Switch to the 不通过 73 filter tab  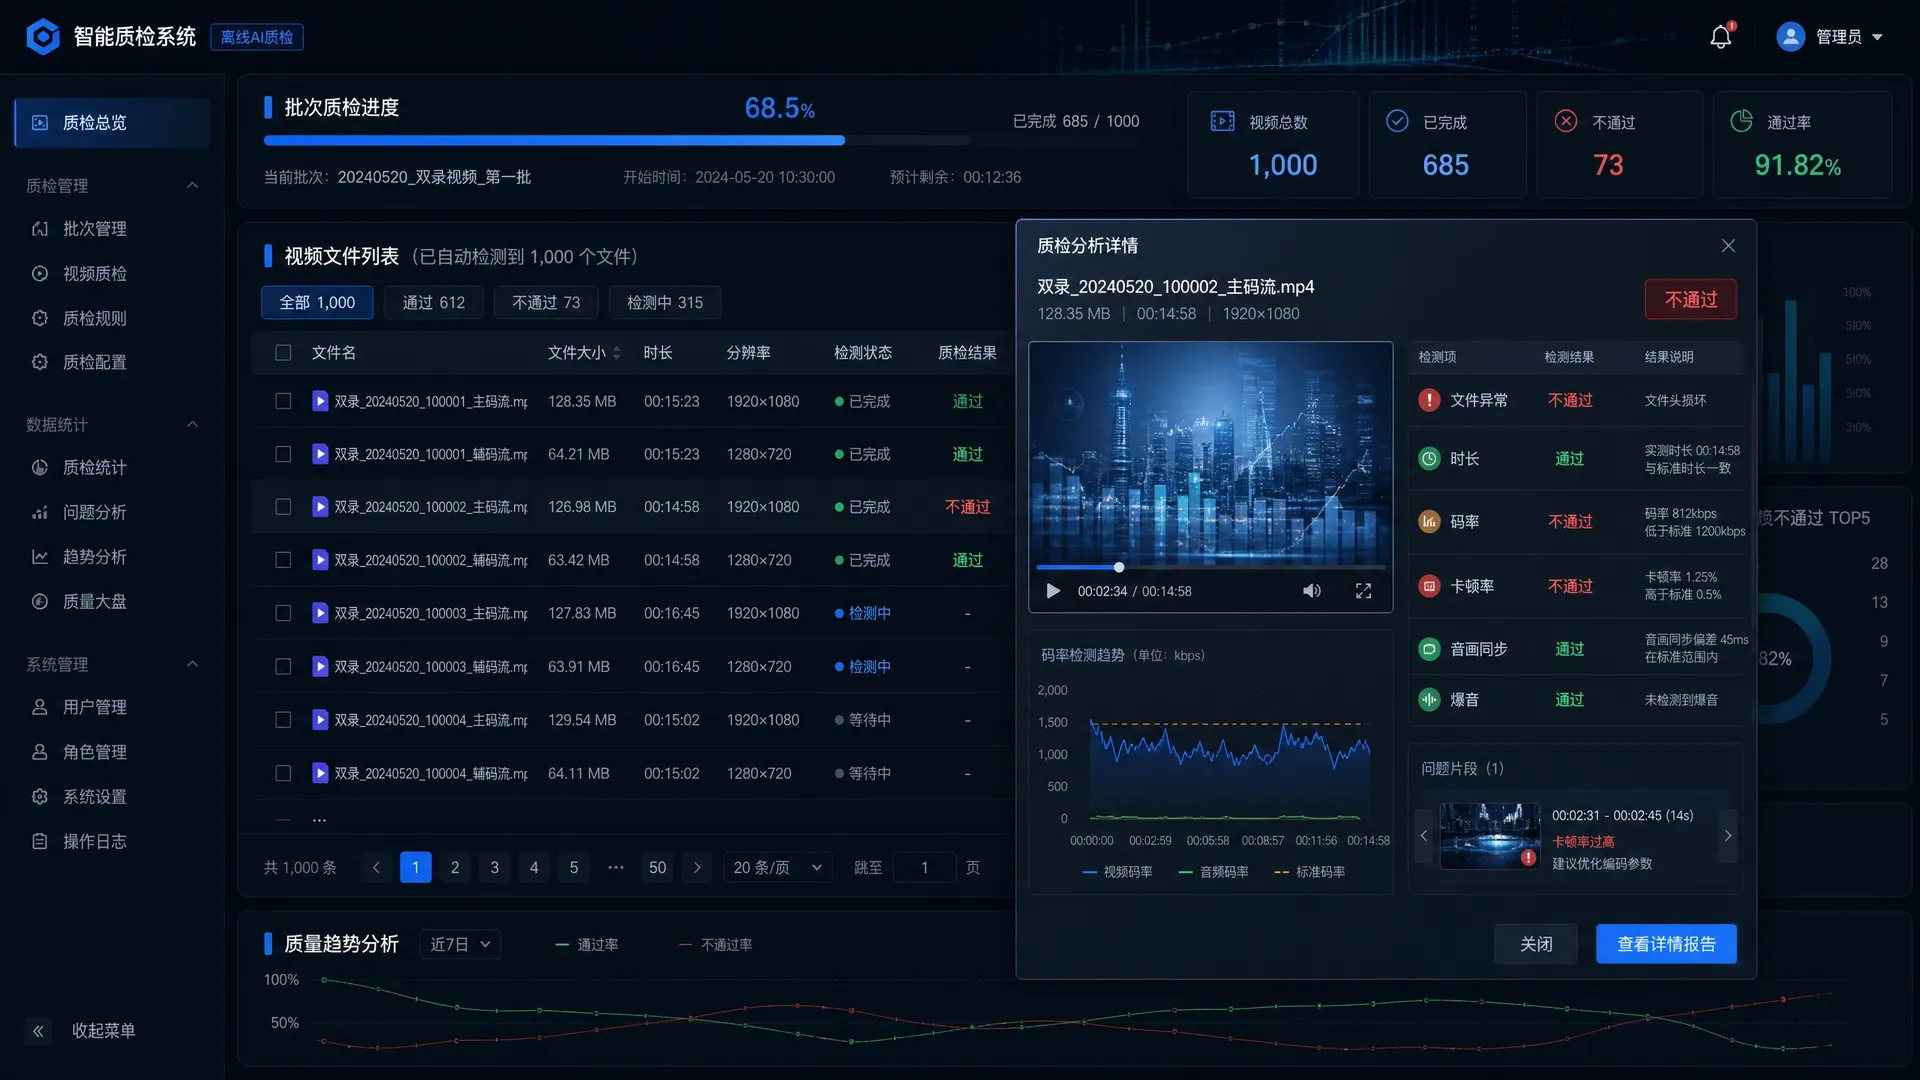coord(546,302)
